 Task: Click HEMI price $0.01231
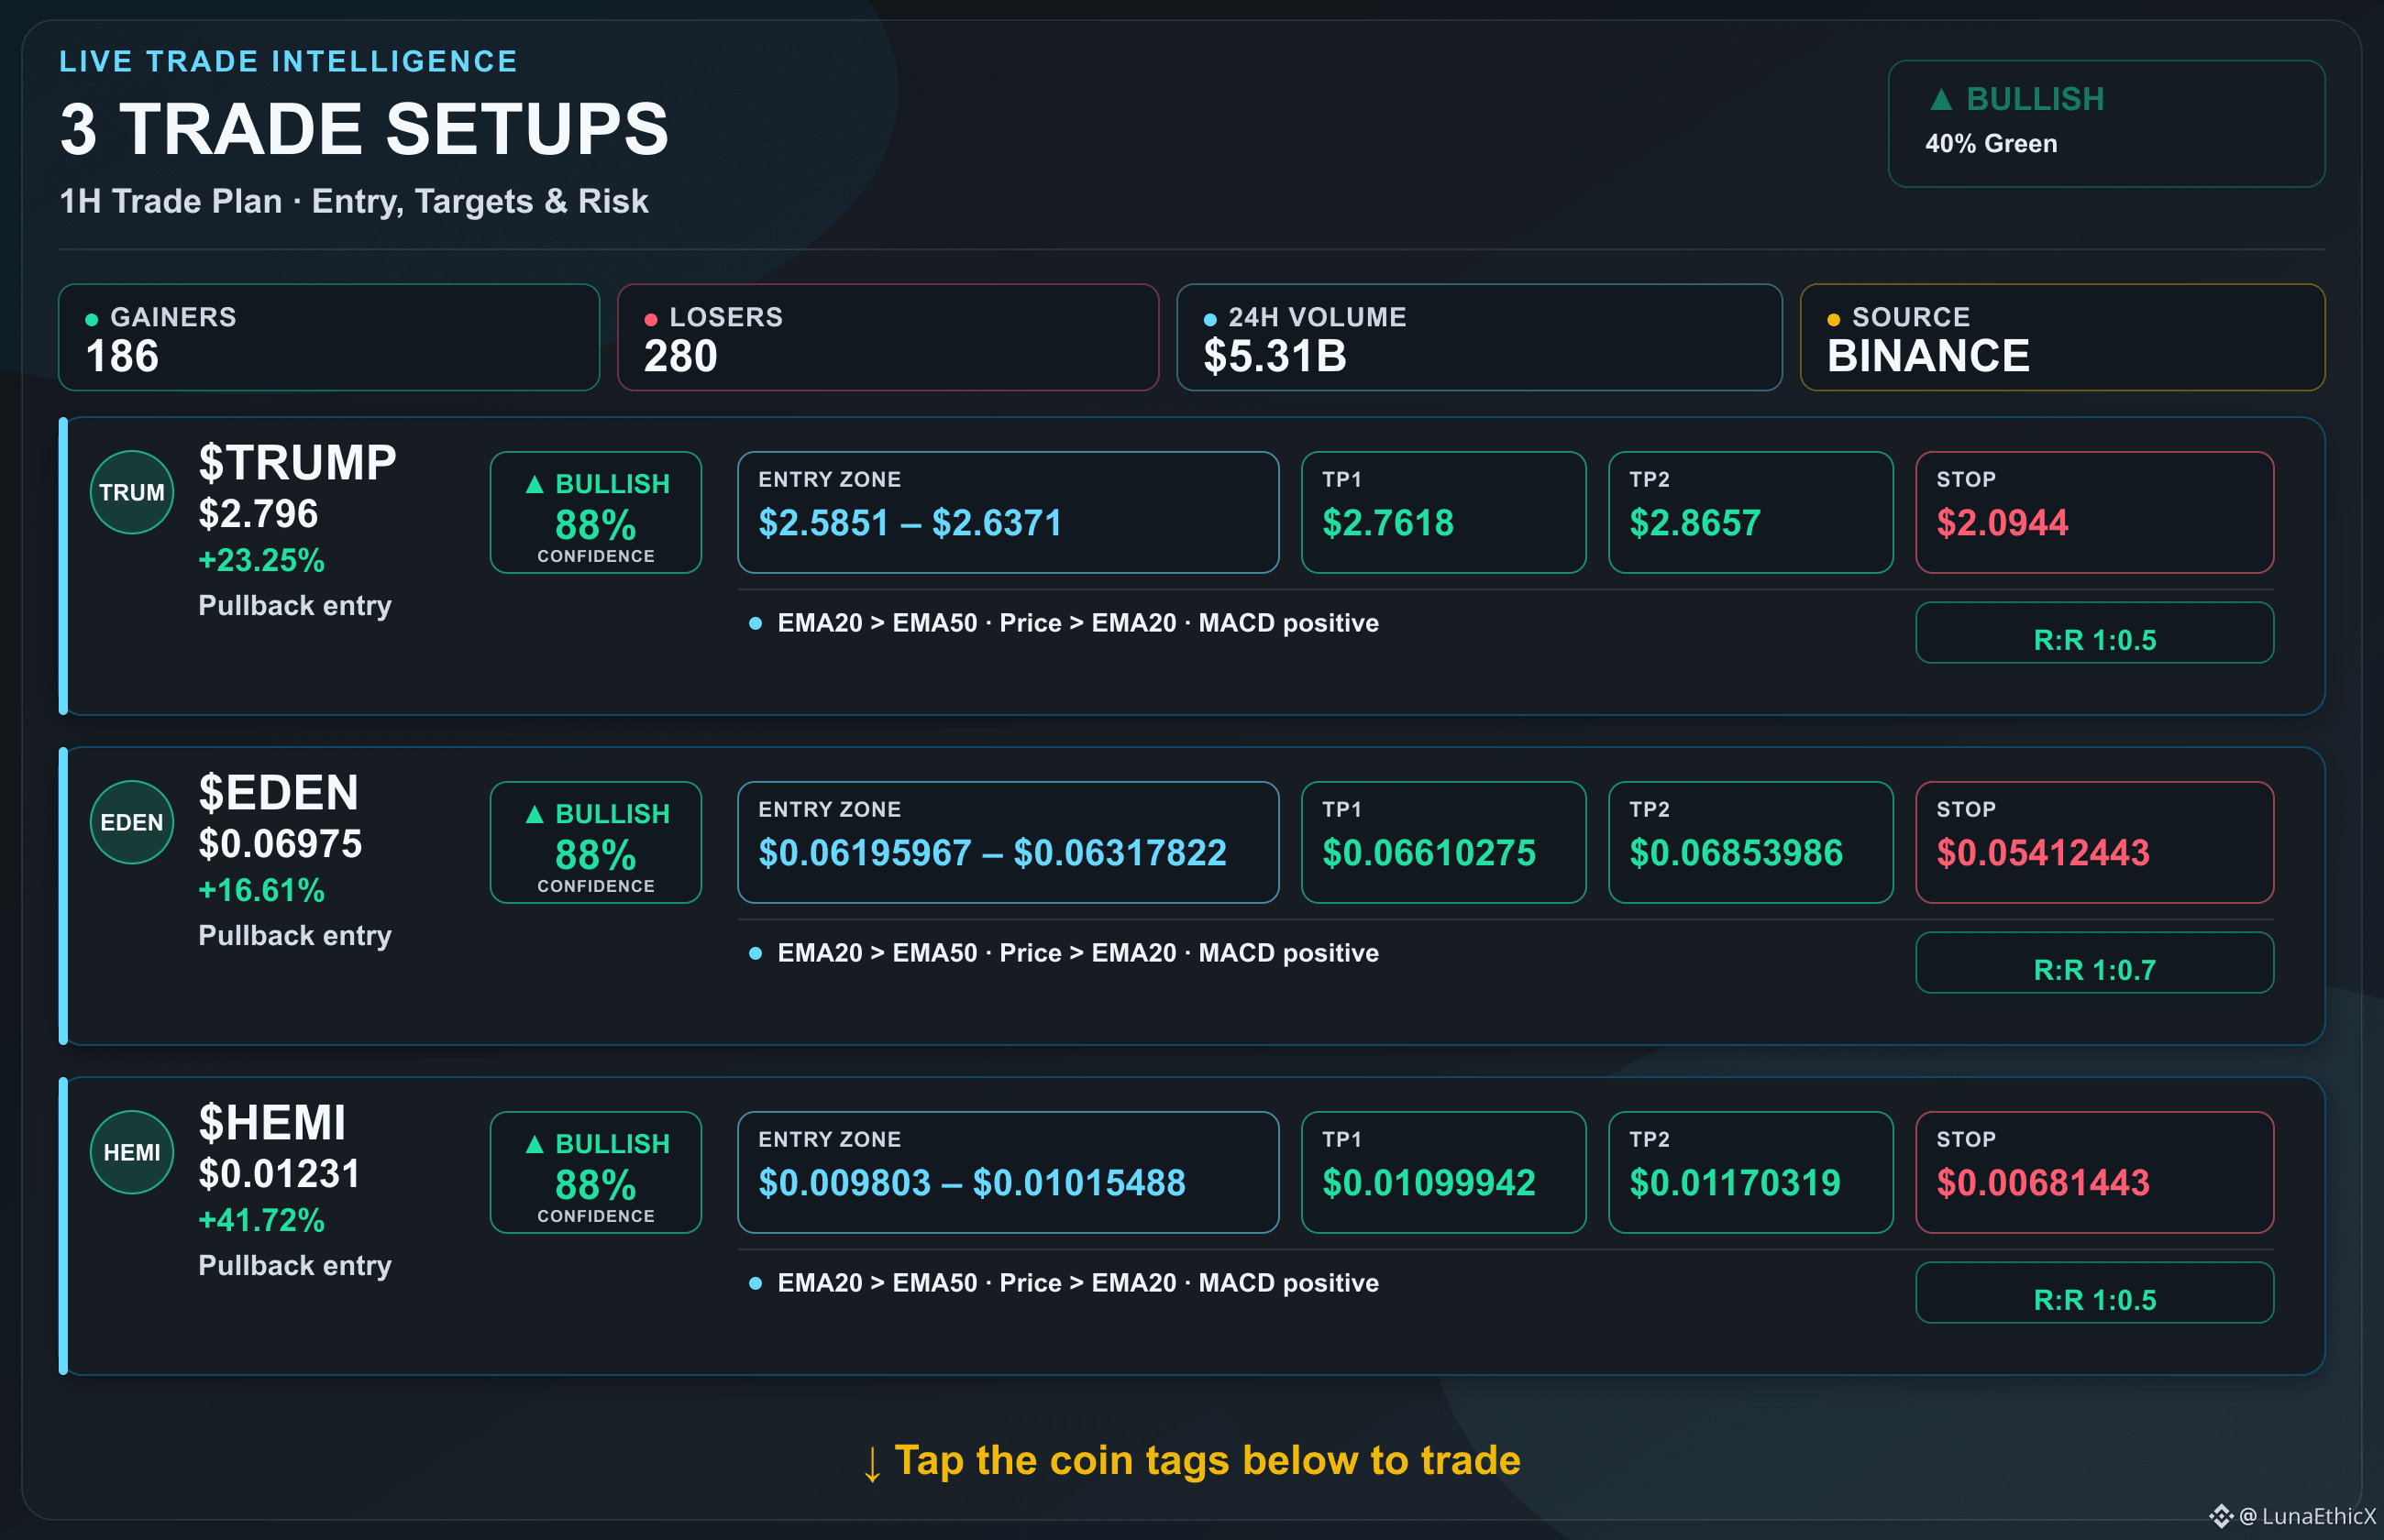tap(279, 1174)
